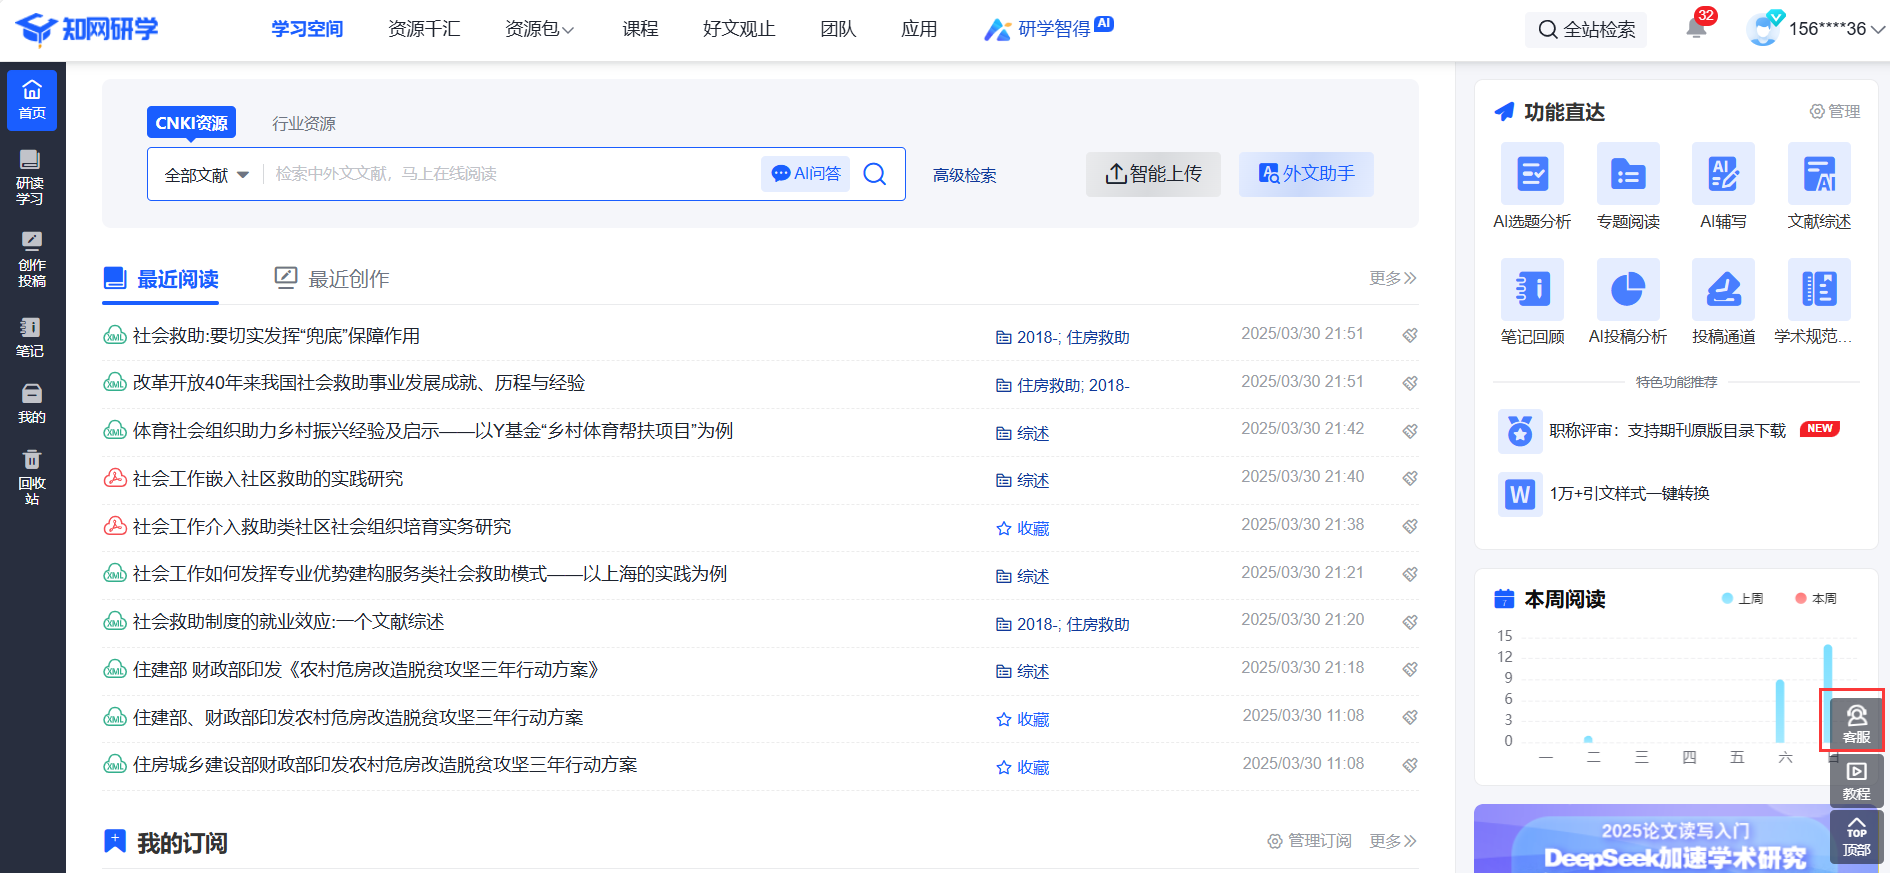Open the account 156****36 dropdown
This screenshot has height=873, width=1890.
(x=1836, y=29)
